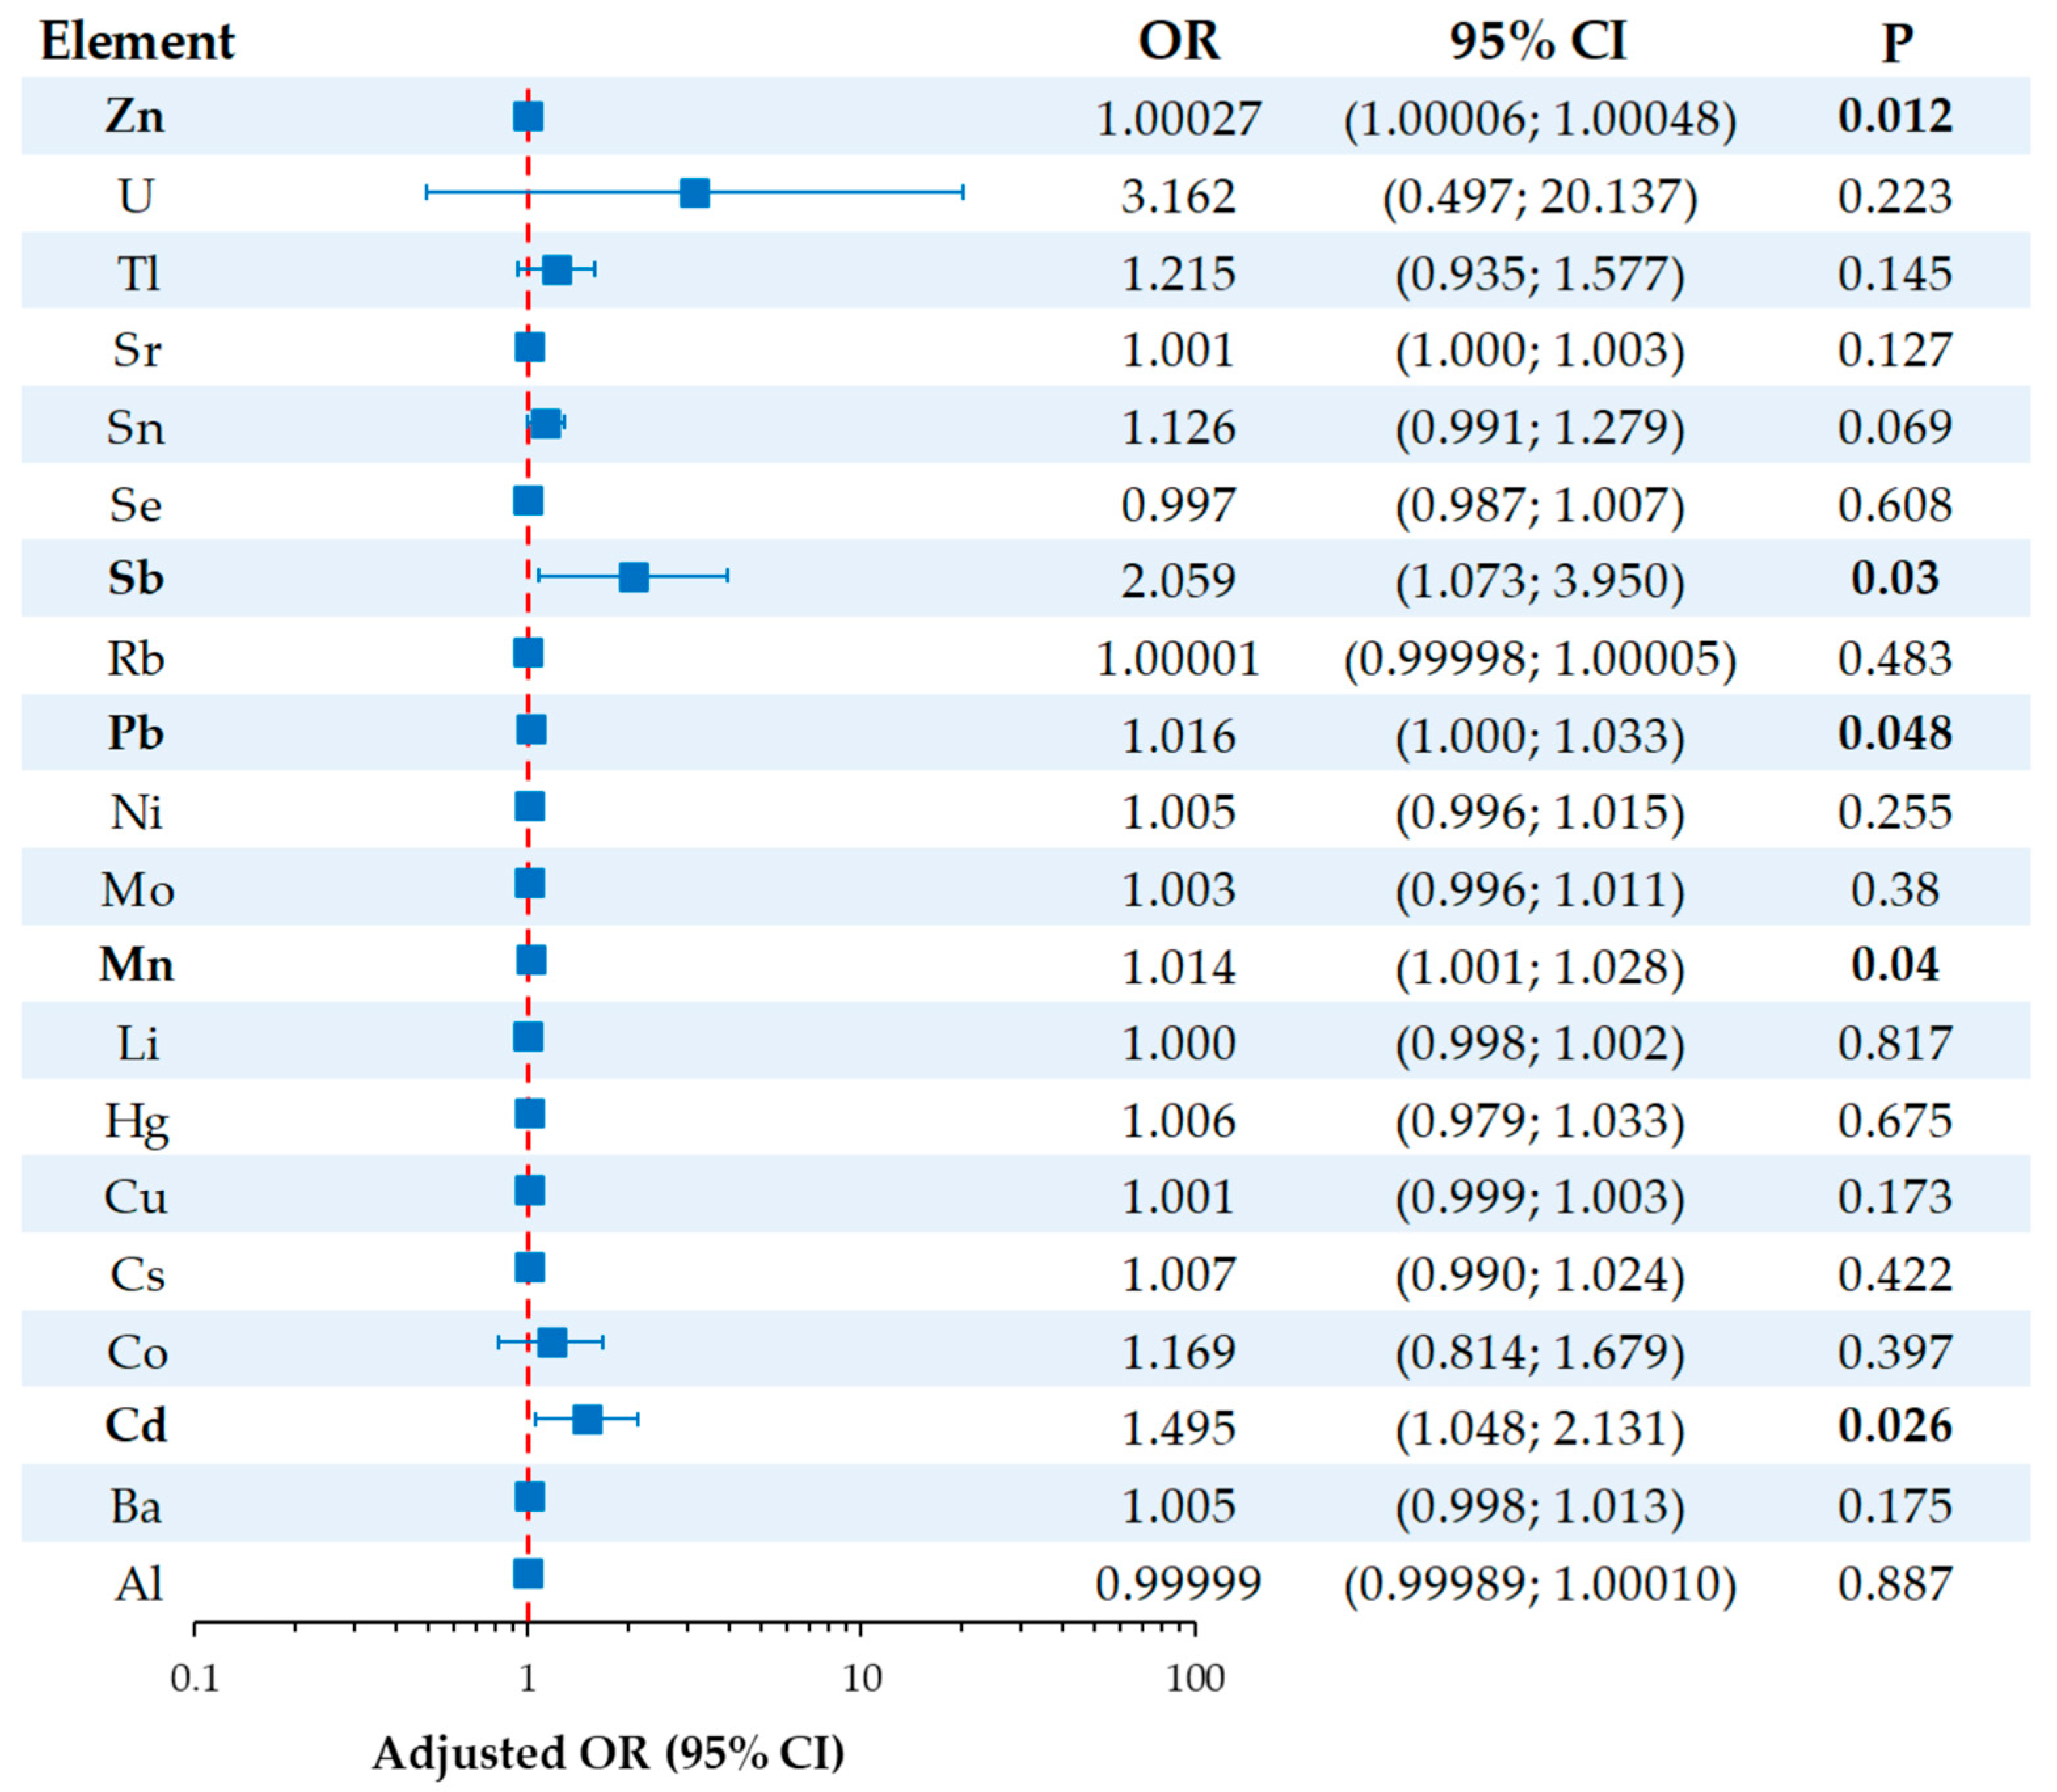Select the OR column header
The width and height of the screenshot is (2057, 1792).
[x=1179, y=42]
